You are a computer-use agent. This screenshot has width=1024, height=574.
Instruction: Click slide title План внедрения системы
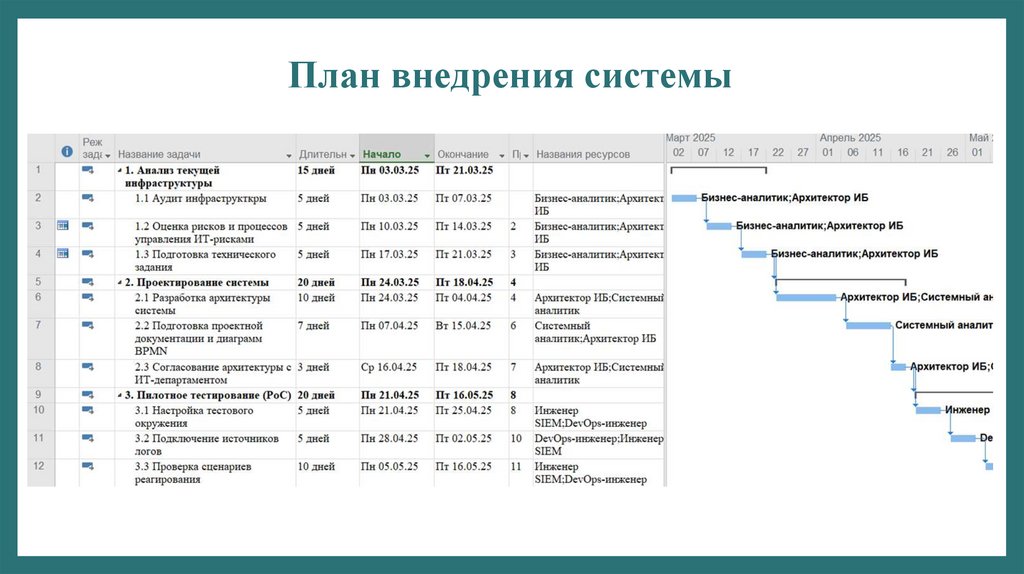click(x=509, y=75)
